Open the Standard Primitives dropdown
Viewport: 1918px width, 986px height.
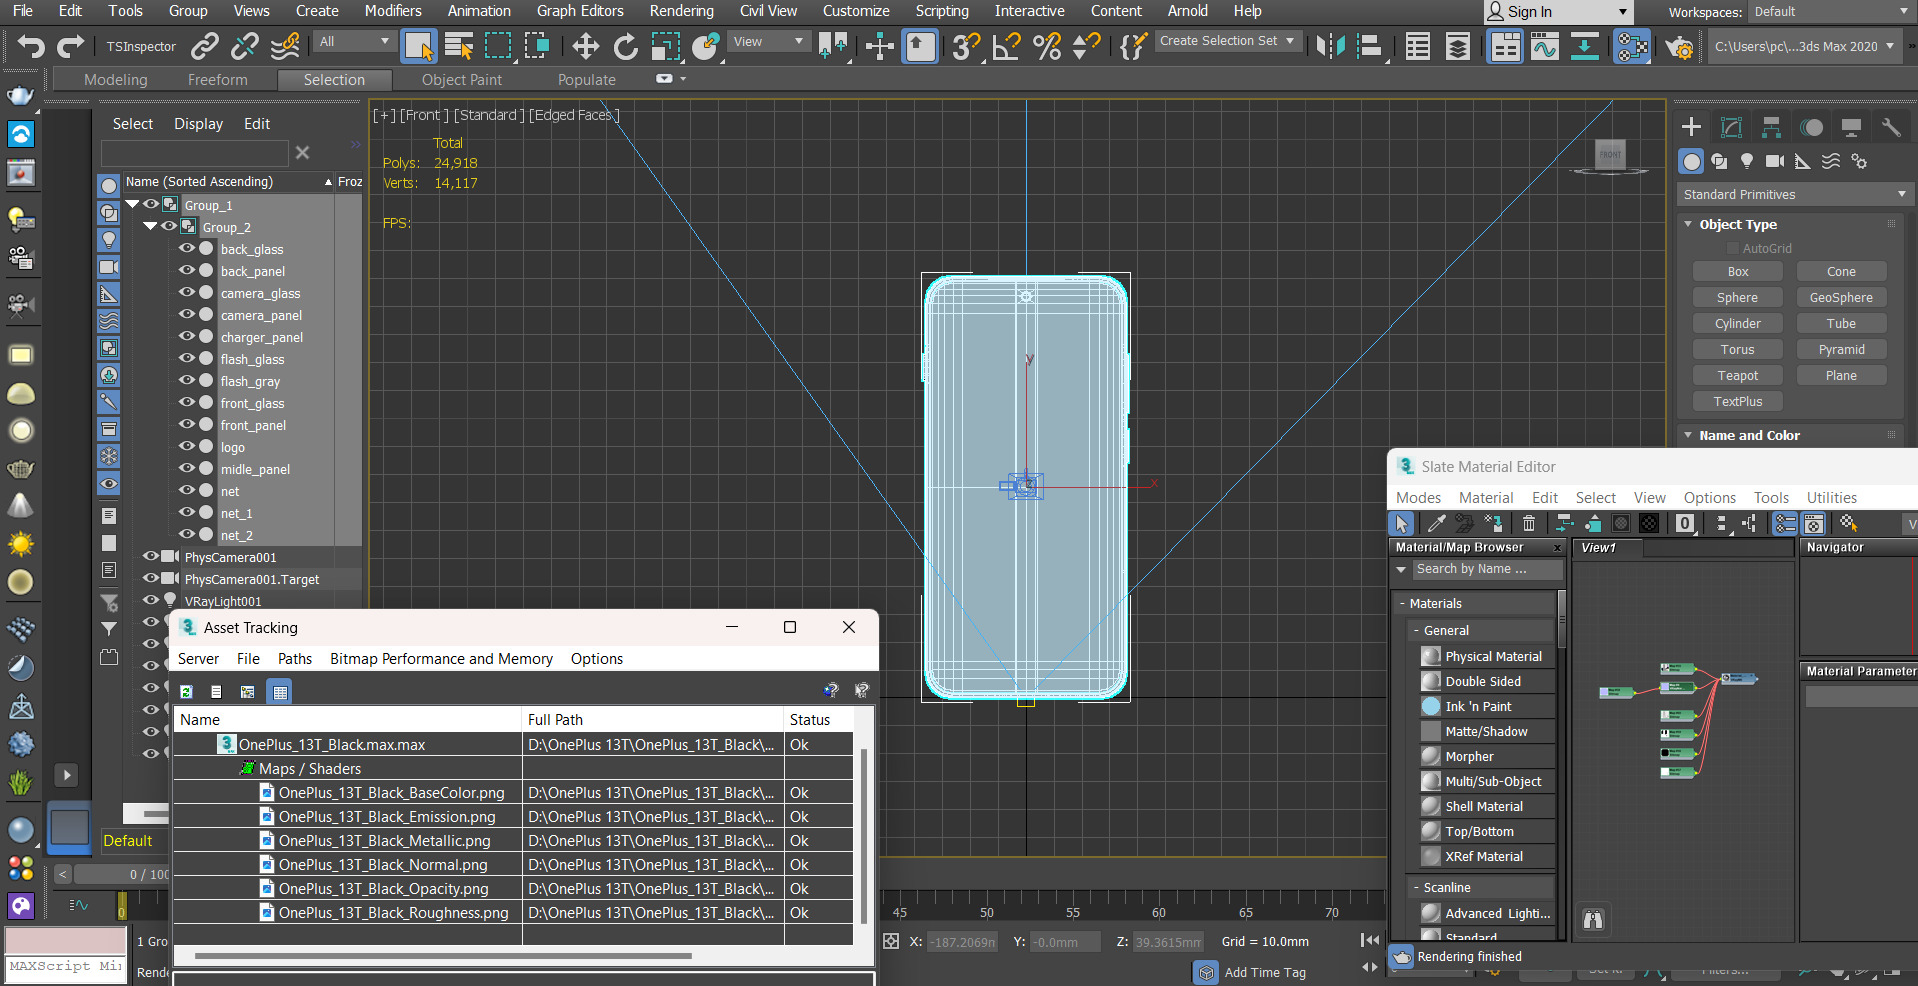(1794, 194)
